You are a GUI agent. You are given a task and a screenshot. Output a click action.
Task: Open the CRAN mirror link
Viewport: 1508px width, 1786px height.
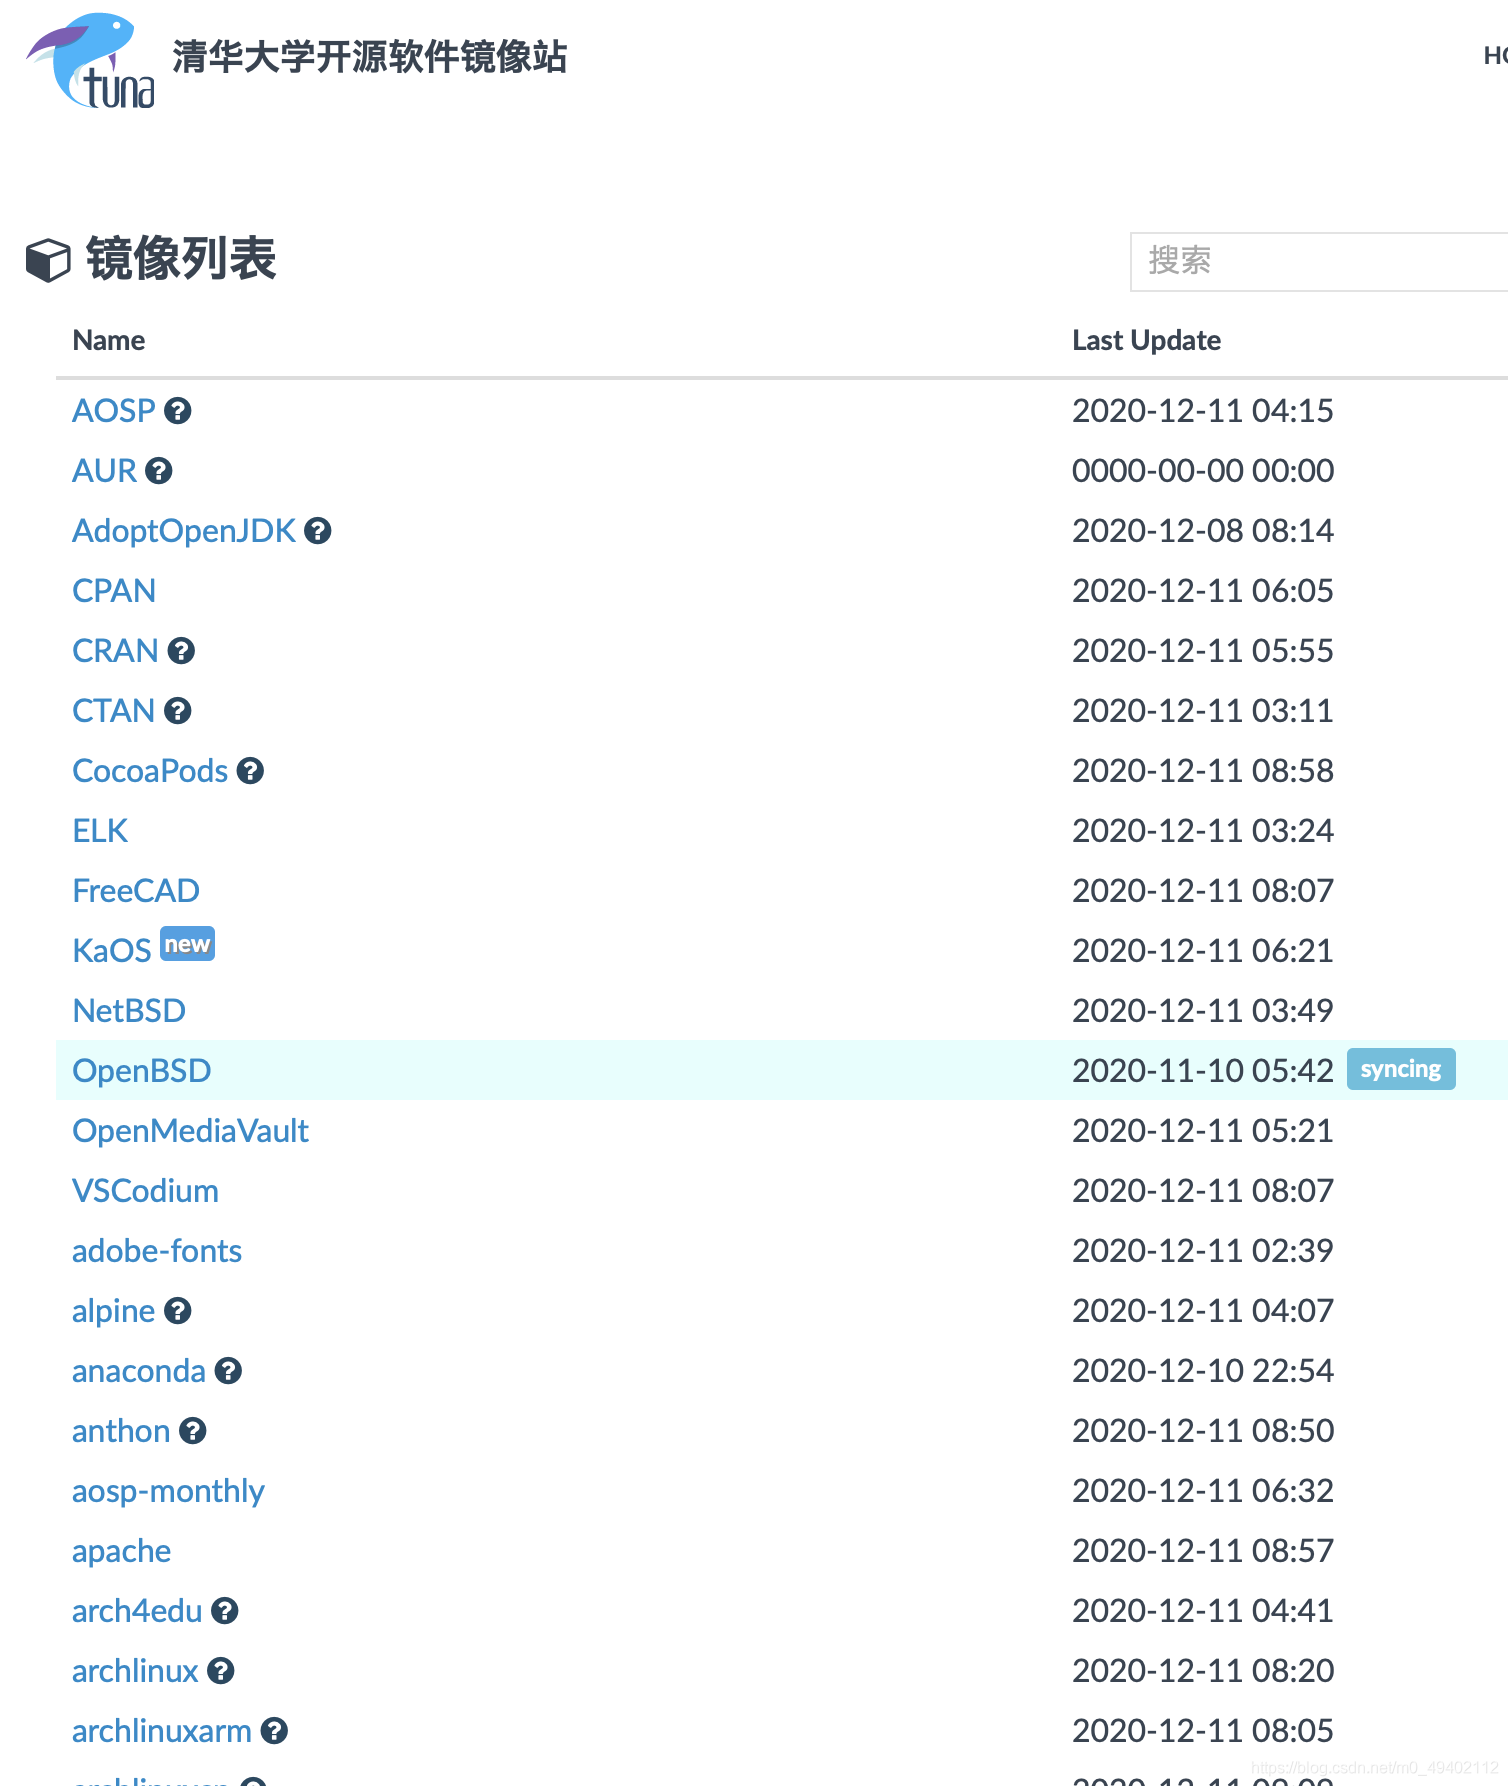pos(115,651)
